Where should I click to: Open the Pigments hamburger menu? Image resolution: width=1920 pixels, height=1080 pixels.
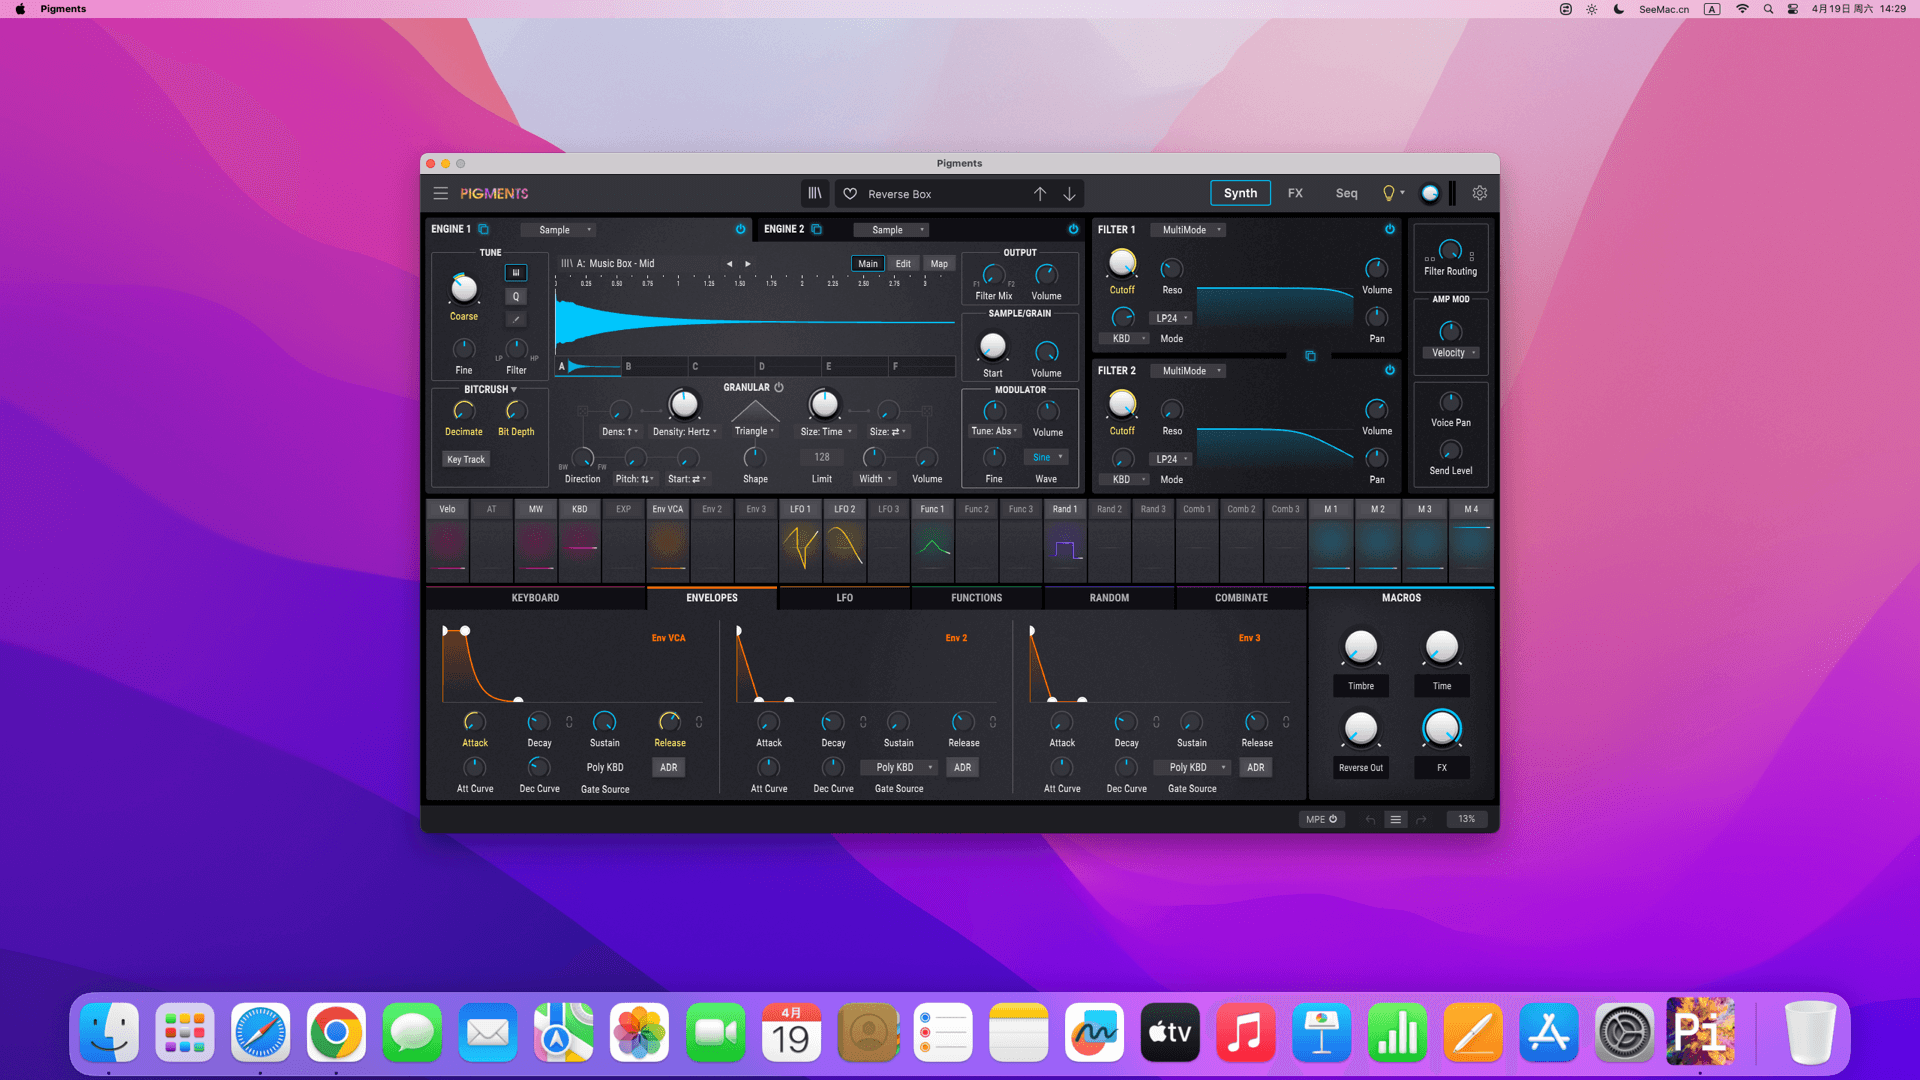pos(440,194)
